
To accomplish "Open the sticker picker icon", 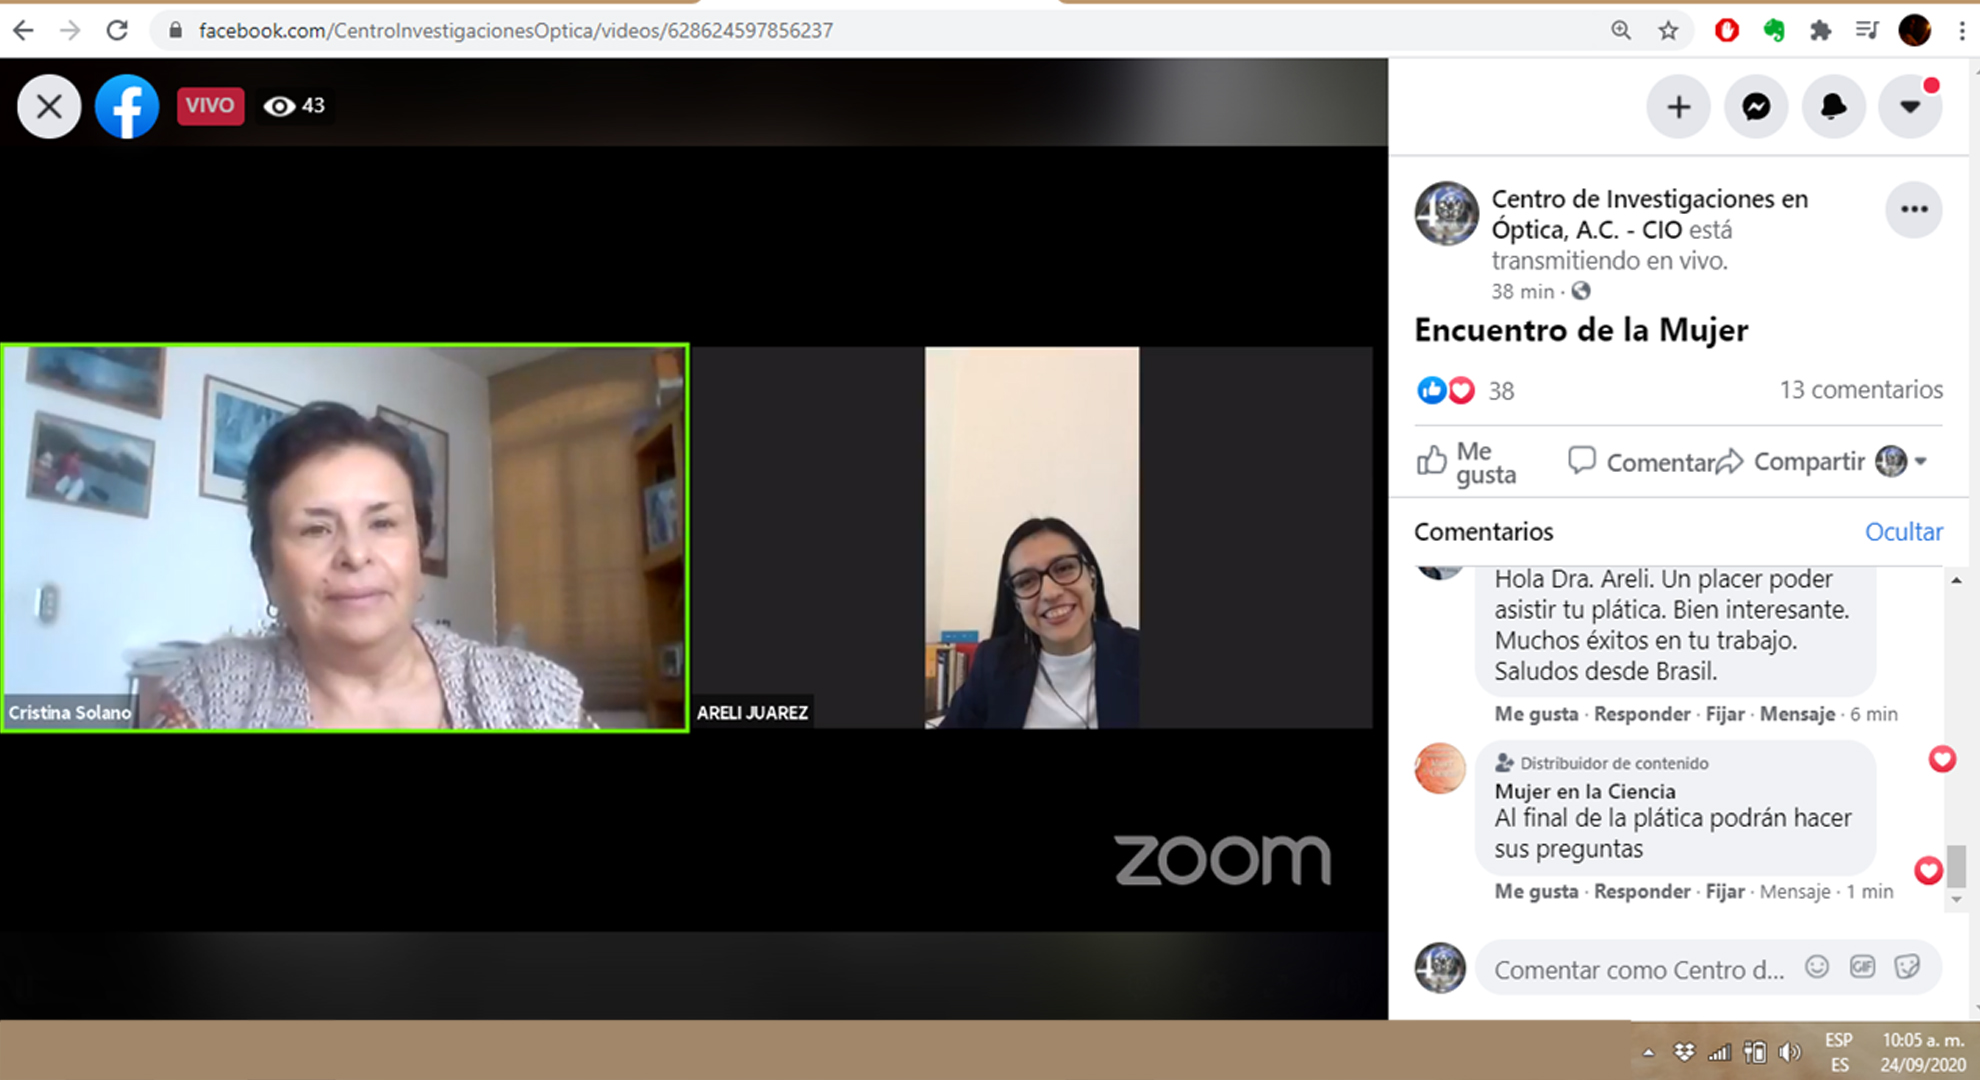I will tap(1907, 967).
